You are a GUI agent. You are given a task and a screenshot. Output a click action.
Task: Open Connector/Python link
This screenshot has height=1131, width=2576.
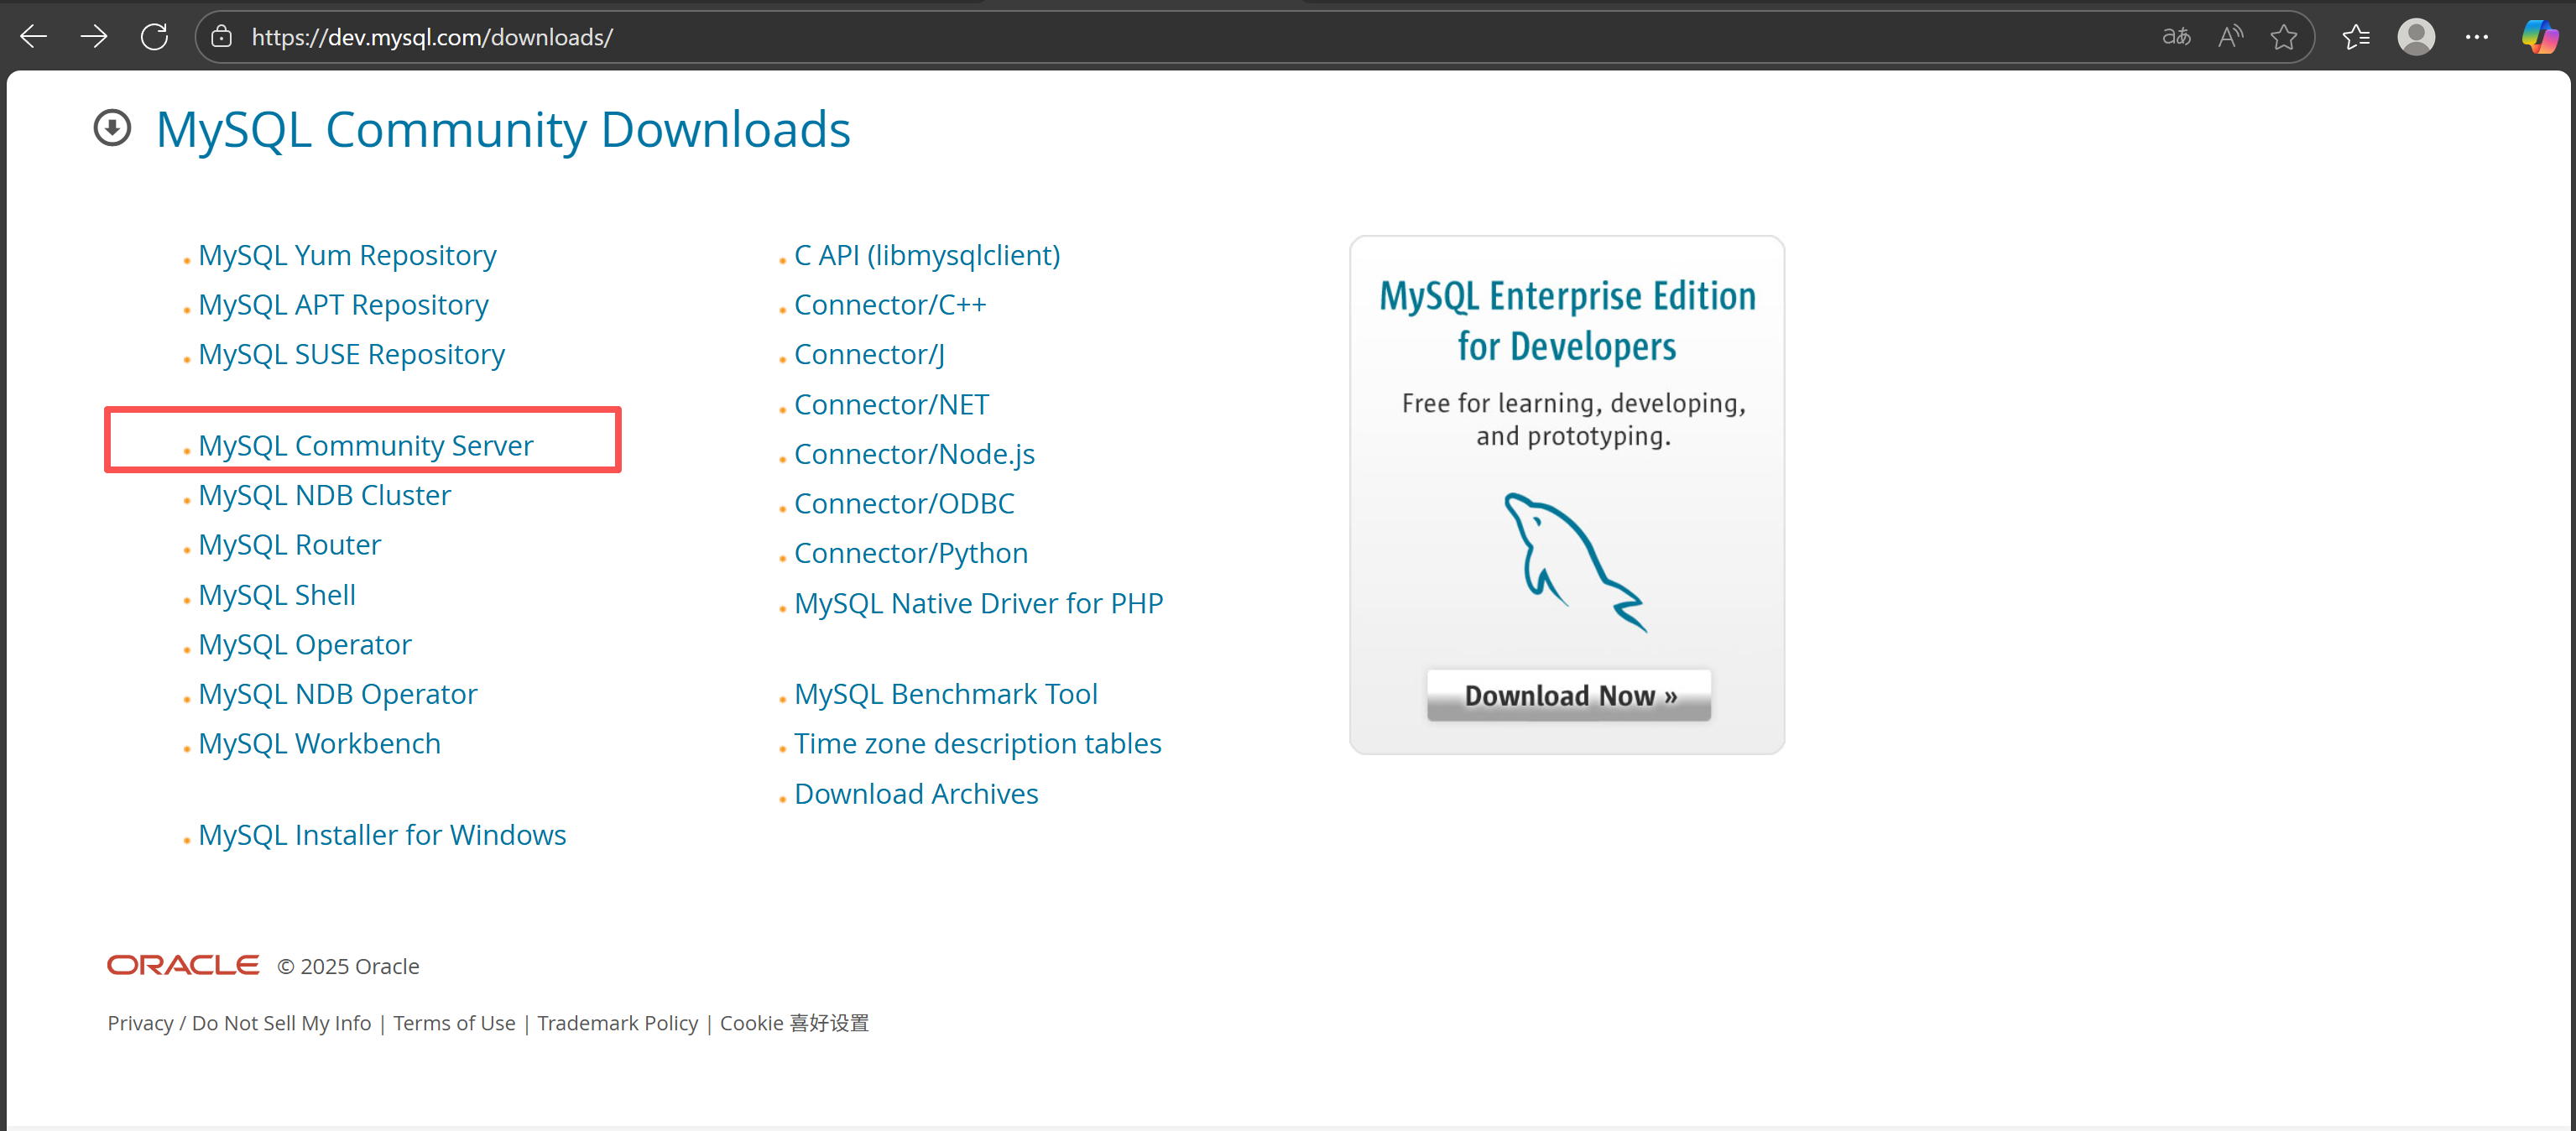(910, 554)
